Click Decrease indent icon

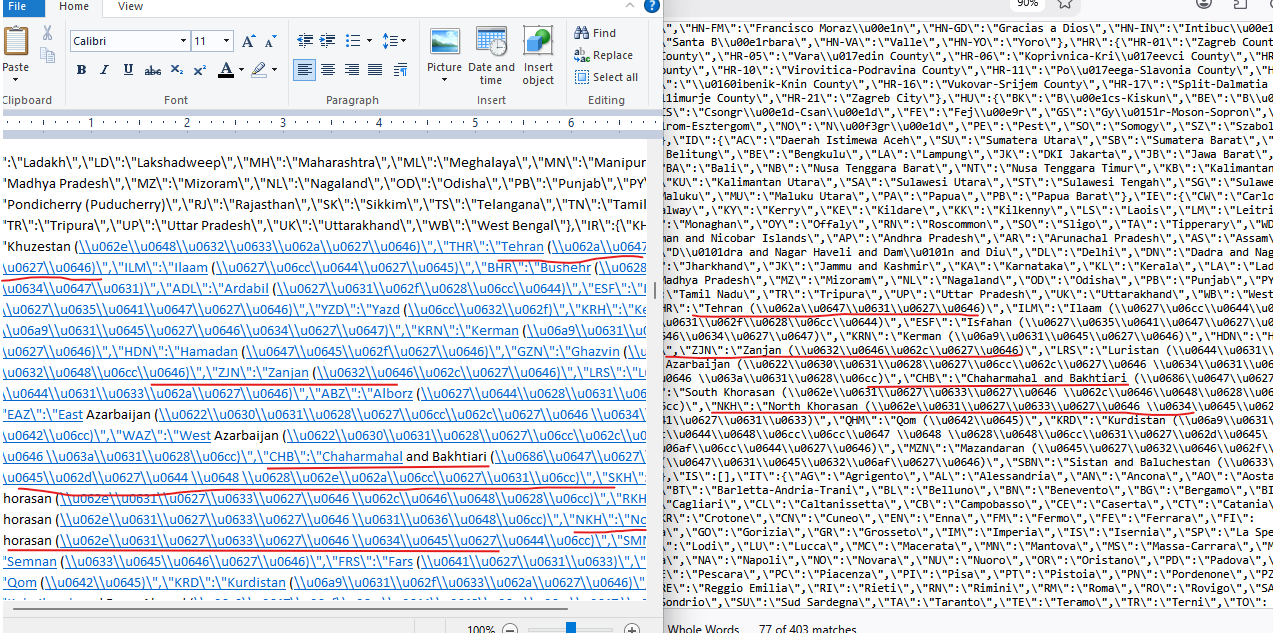click(303, 41)
